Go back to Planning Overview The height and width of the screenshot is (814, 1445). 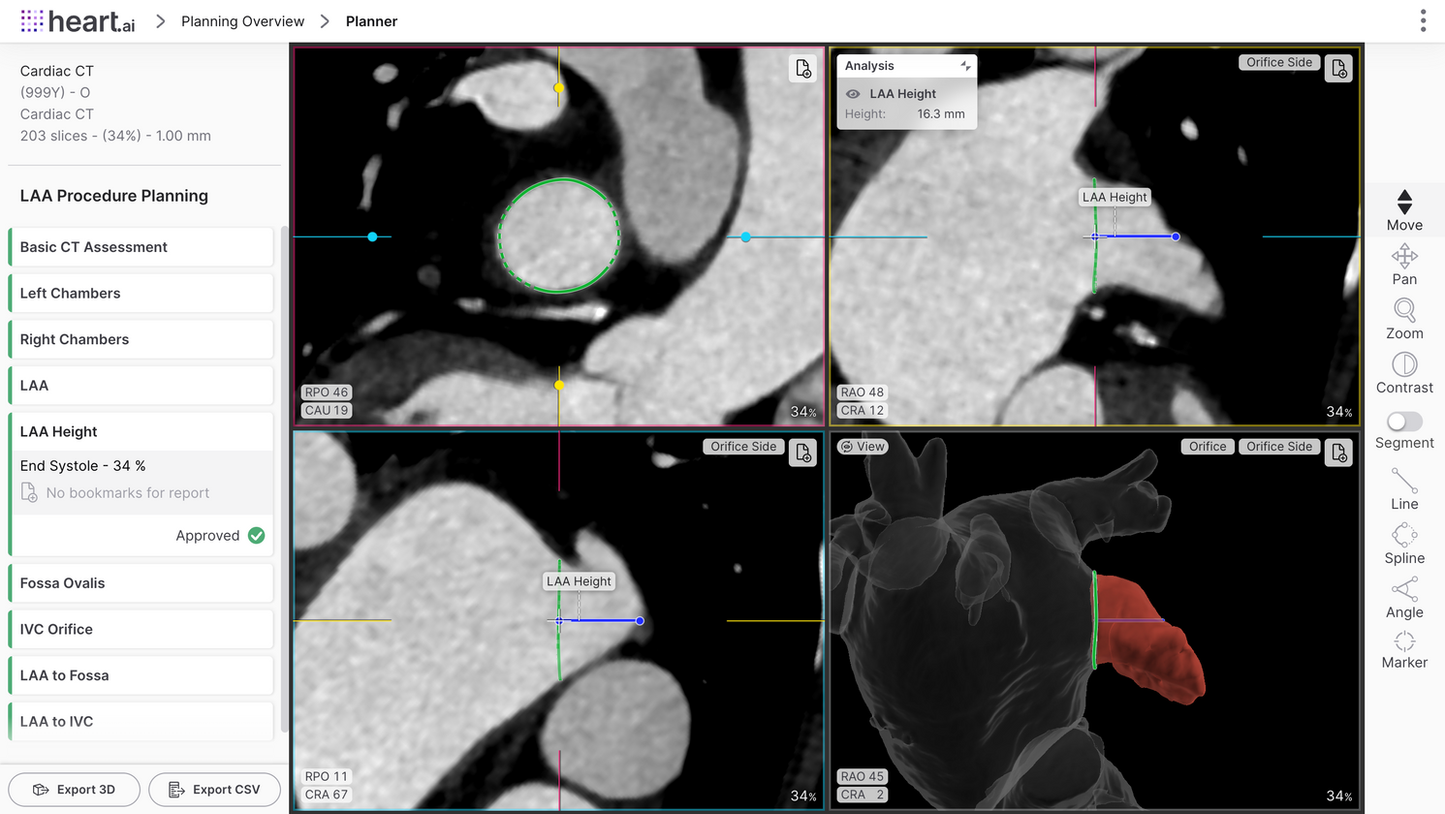tap(243, 21)
